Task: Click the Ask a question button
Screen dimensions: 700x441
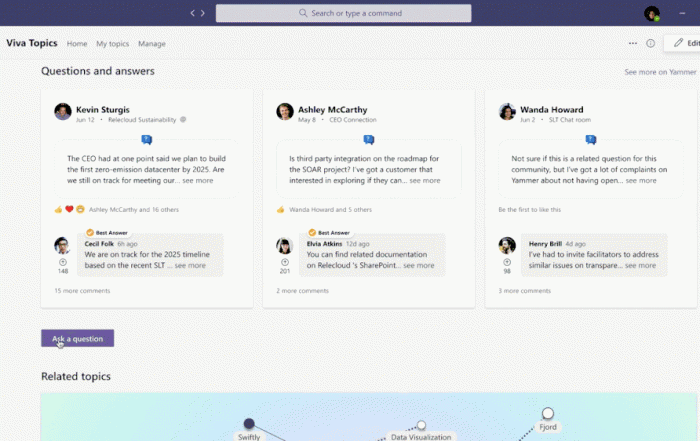Action: pos(78,338)
